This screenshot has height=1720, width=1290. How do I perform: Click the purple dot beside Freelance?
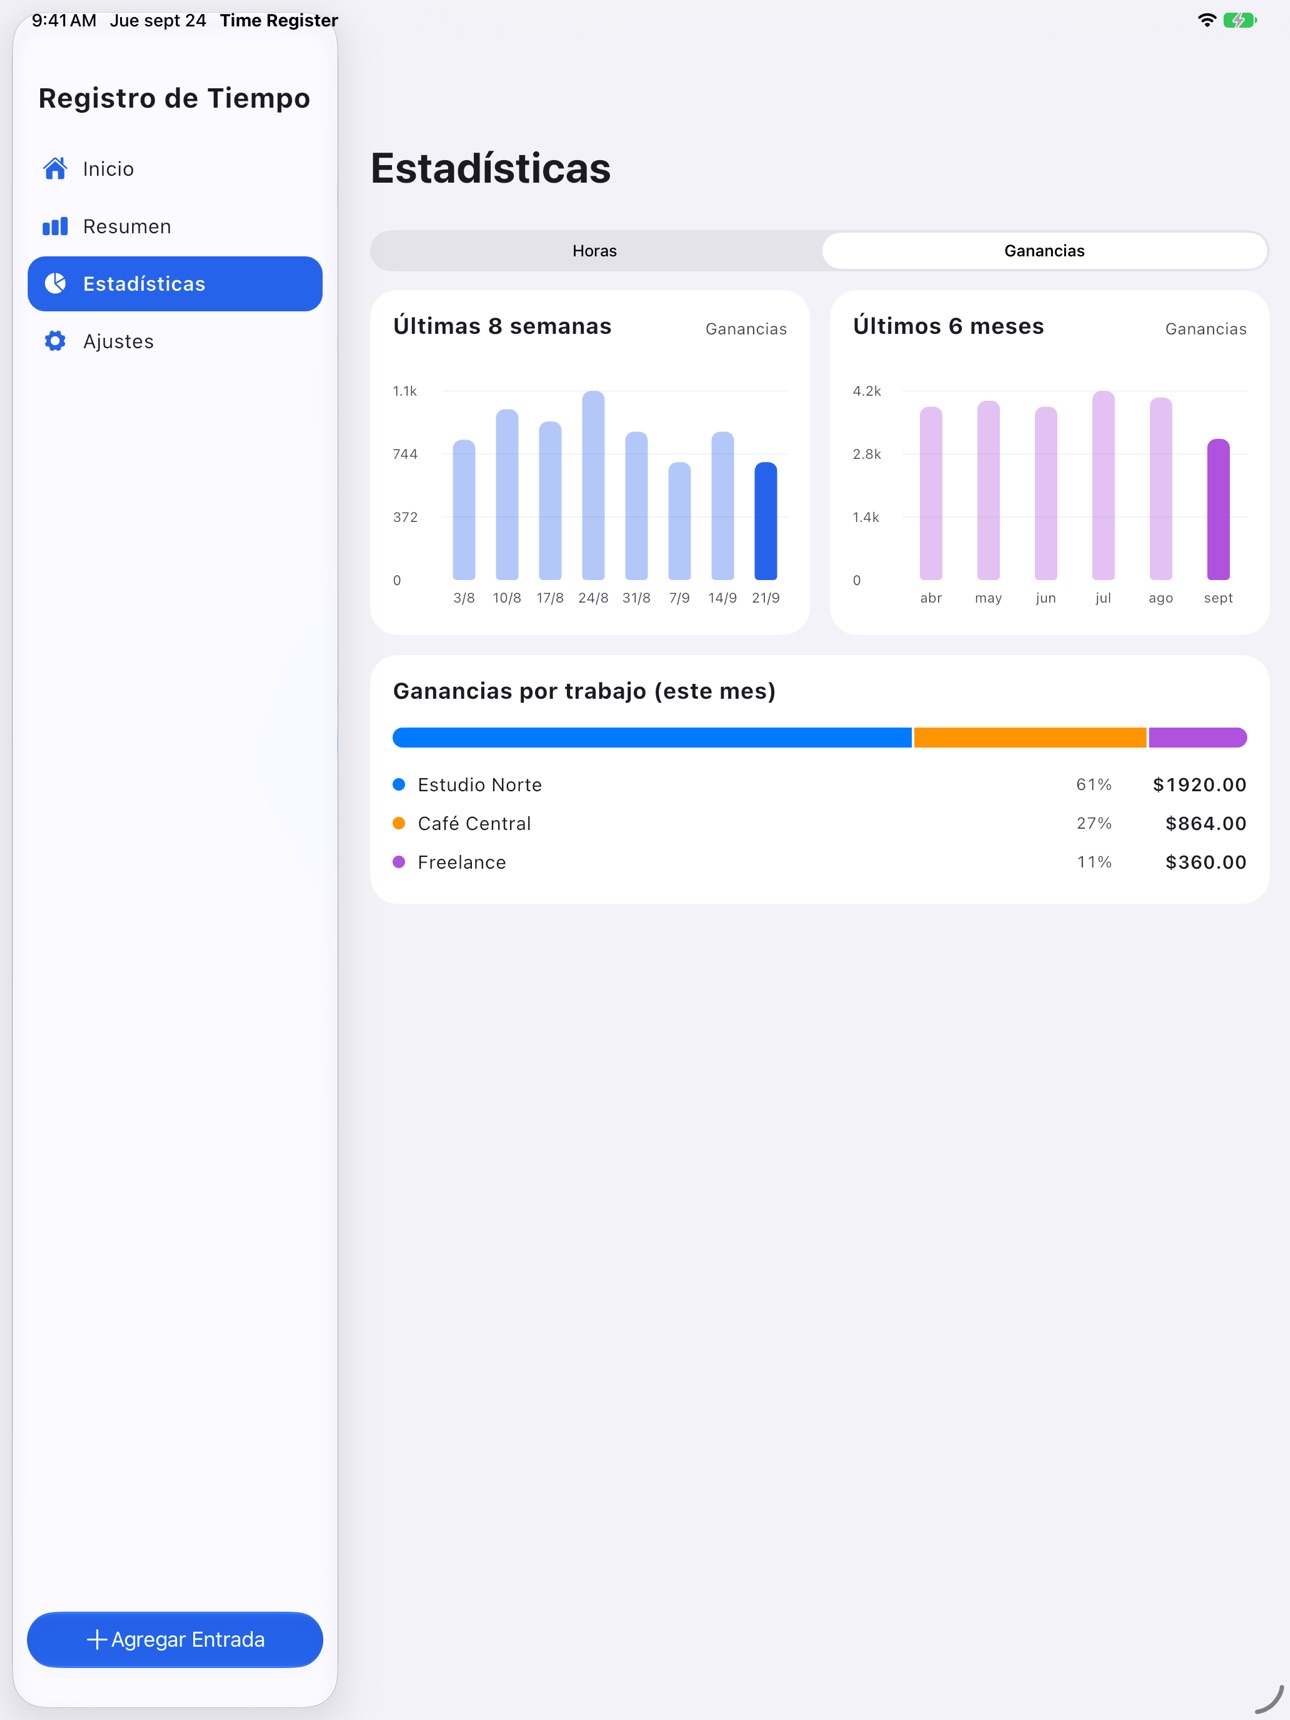[399, 862]
